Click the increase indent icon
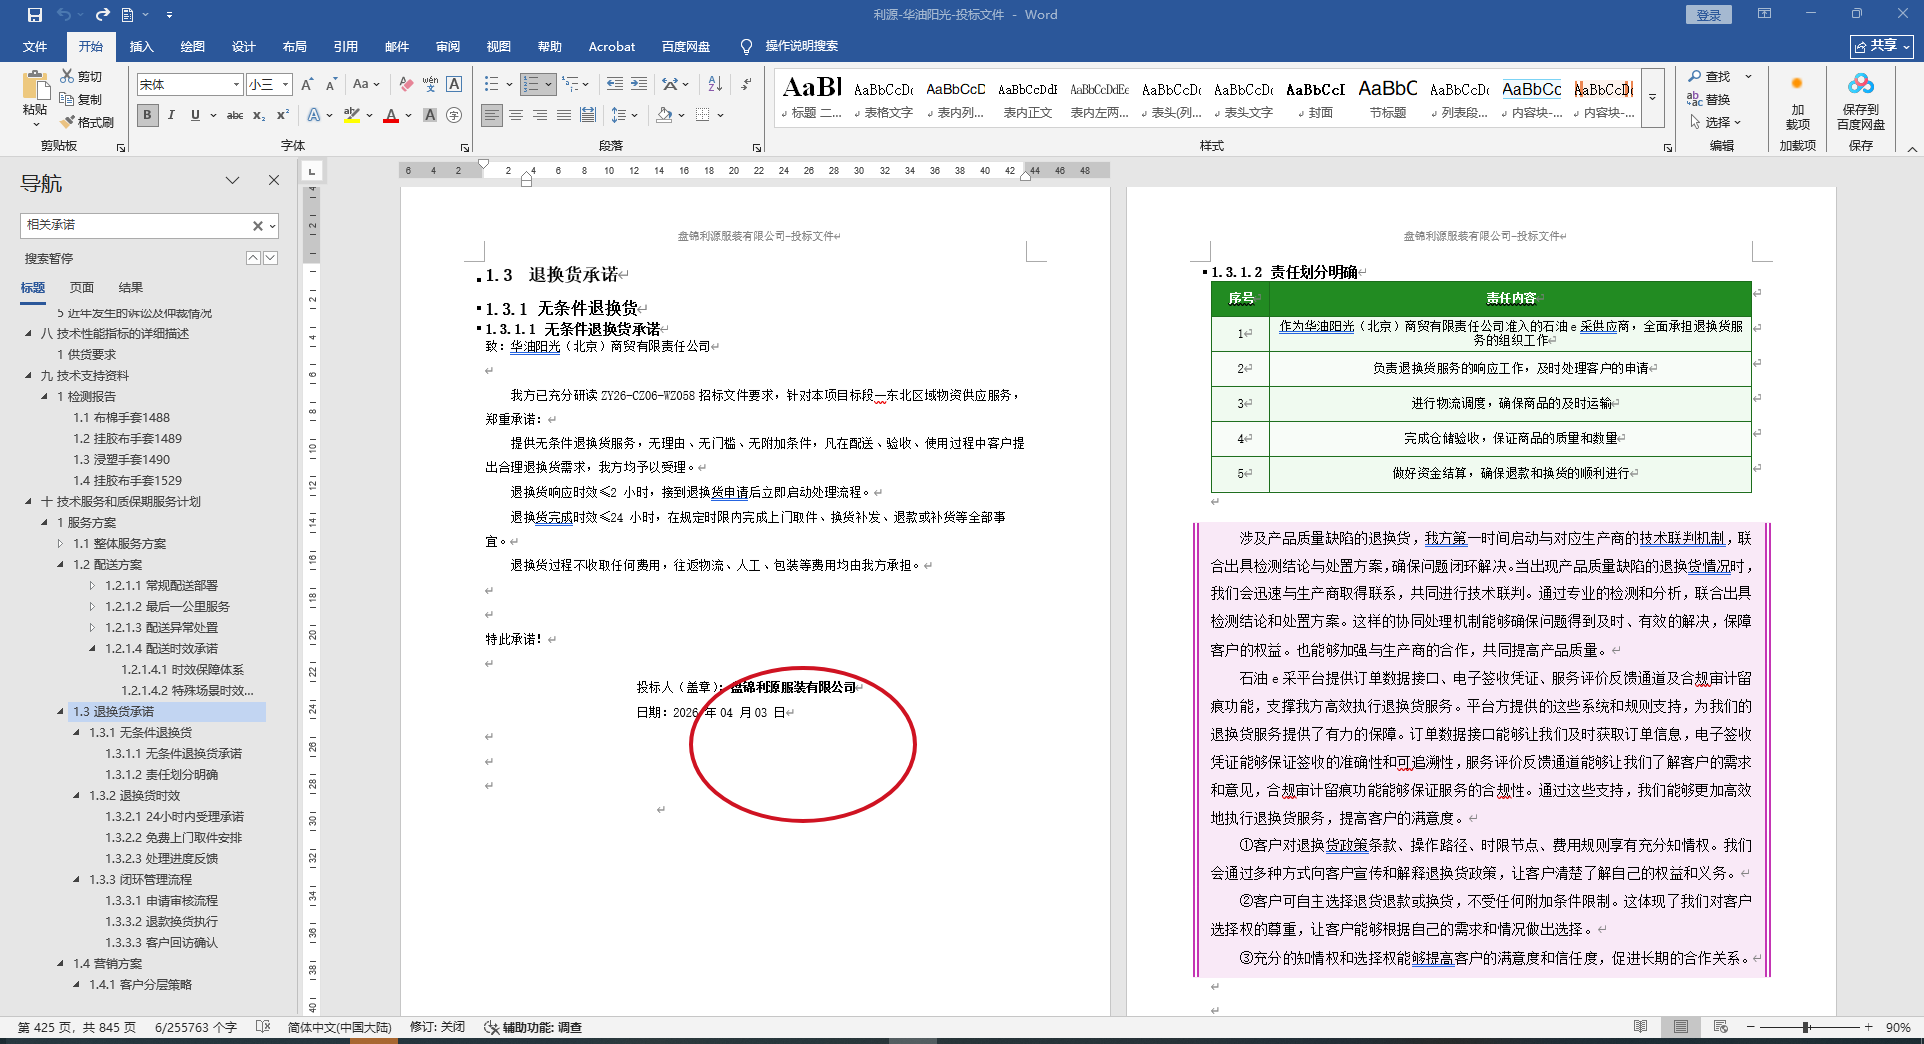The width and height of the screenshot is (1924, 1044). [639, 84]
